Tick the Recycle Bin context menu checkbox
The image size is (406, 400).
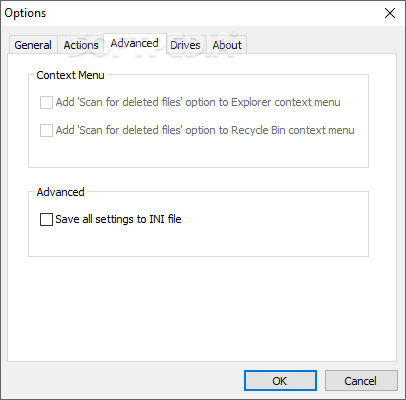pos(46,130)
